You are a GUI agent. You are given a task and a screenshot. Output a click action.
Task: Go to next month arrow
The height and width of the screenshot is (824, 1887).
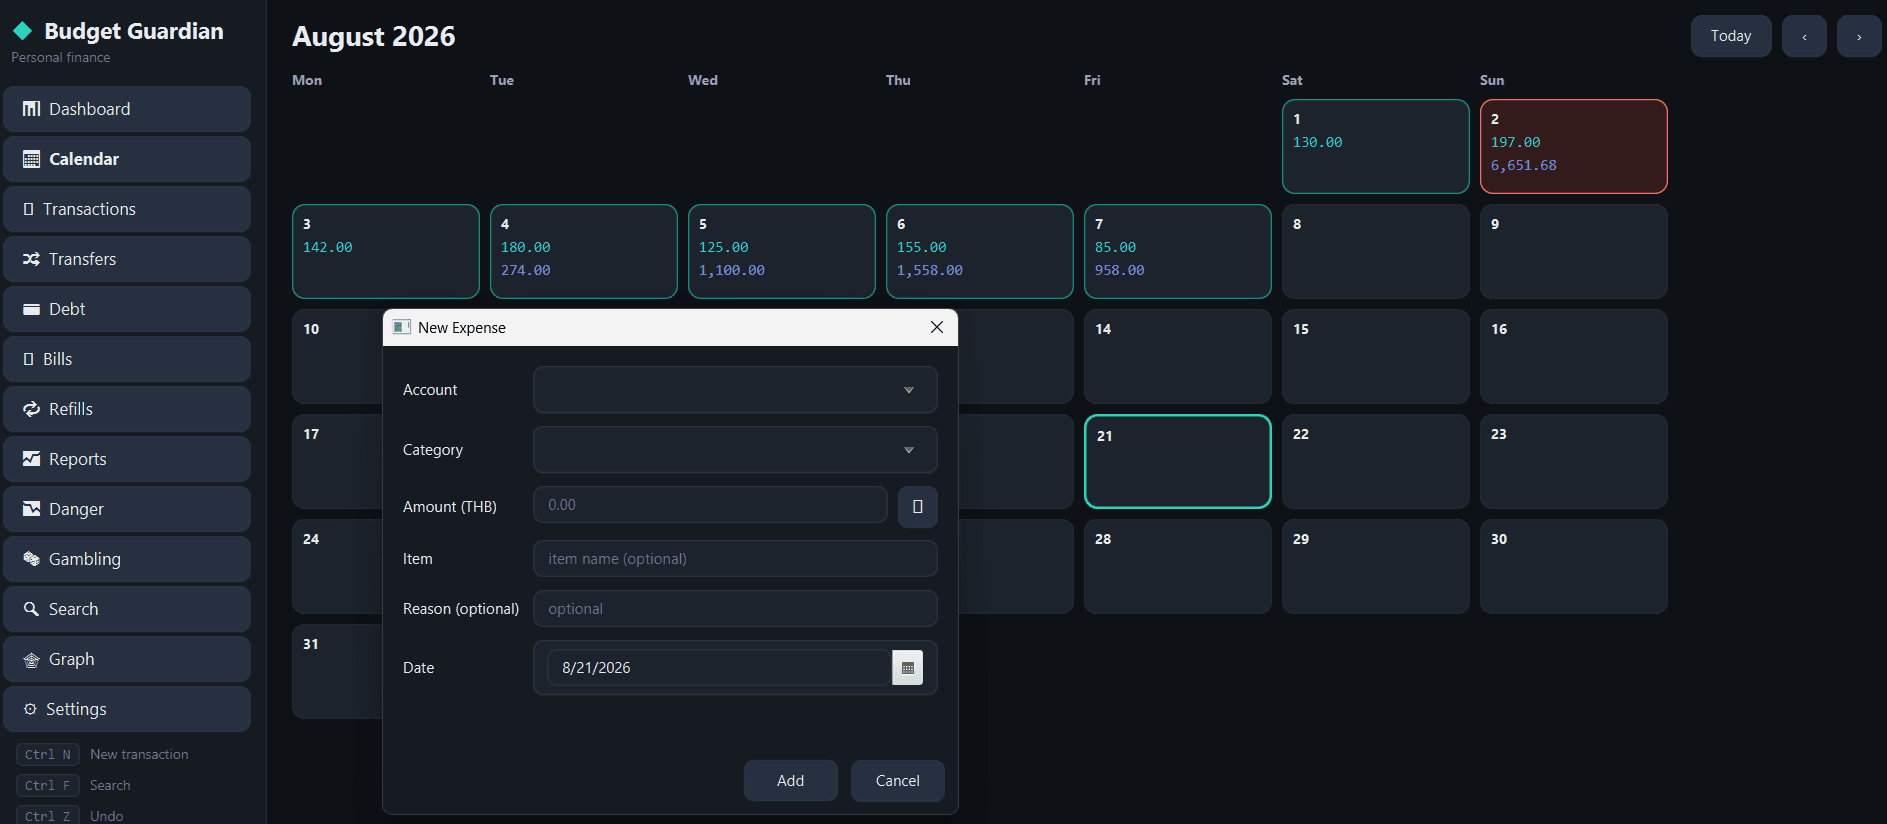pos(1859,36)
